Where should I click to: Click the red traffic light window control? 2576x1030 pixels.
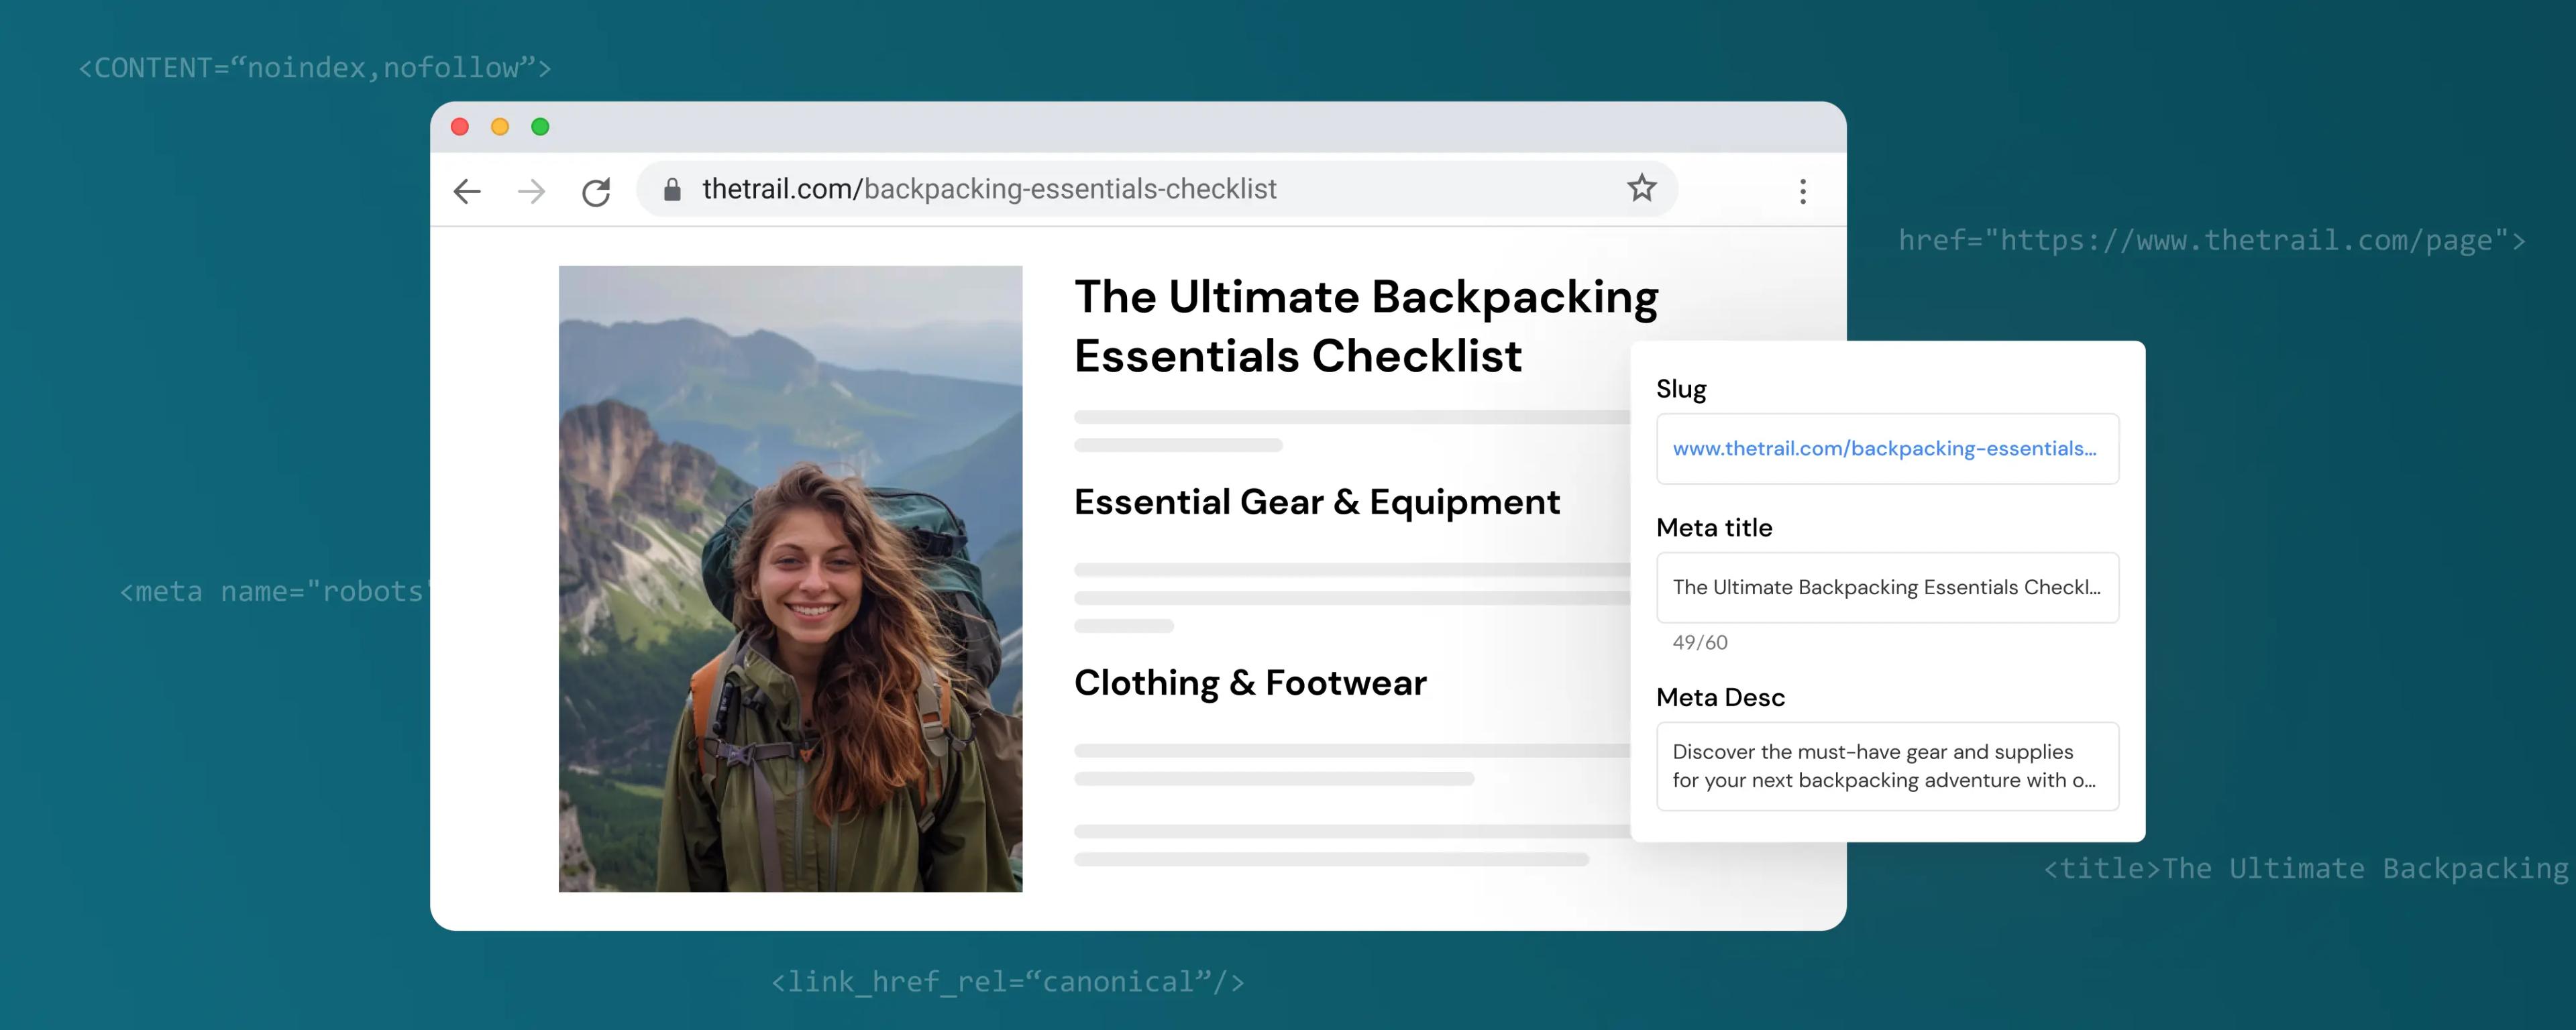pyautogui.click(x=460, y=126)
